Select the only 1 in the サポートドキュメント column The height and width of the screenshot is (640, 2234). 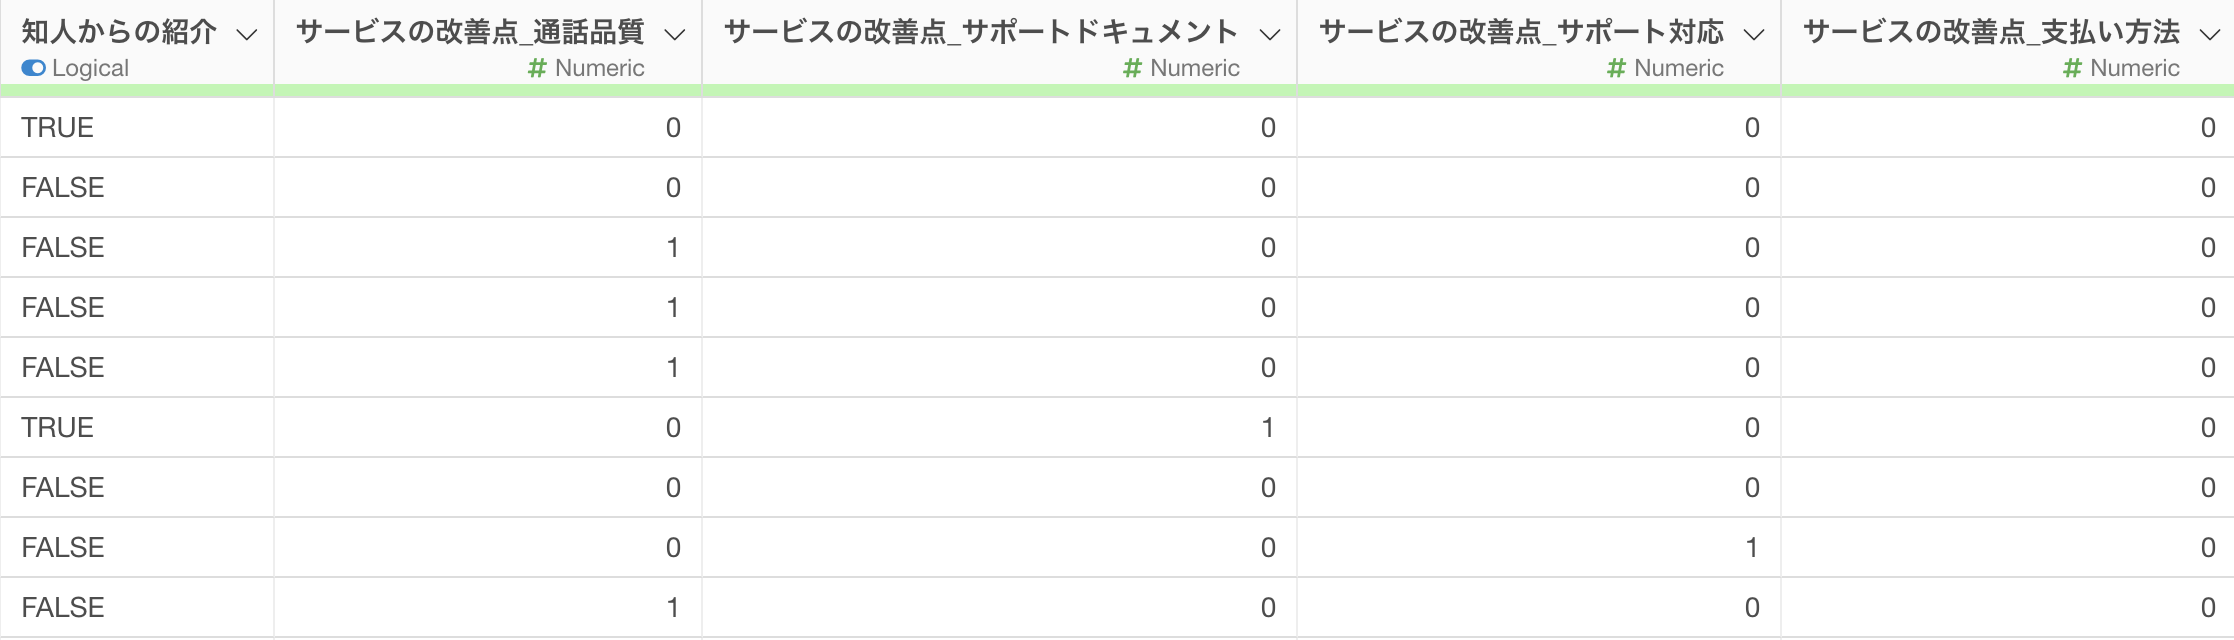pos(1268,427)
